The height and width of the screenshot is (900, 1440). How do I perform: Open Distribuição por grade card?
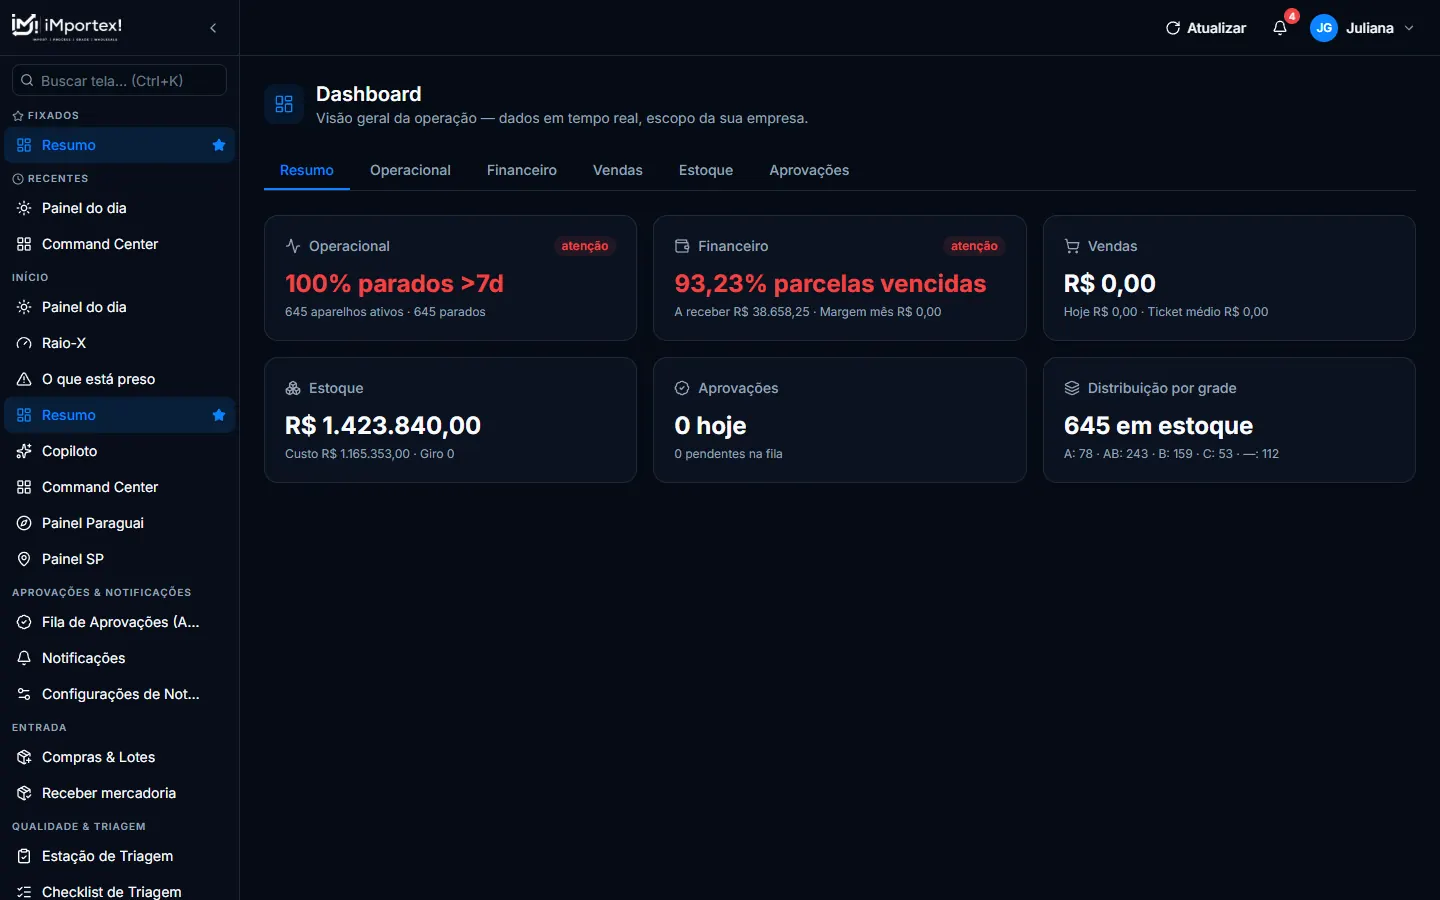[x=1229, y=420]
